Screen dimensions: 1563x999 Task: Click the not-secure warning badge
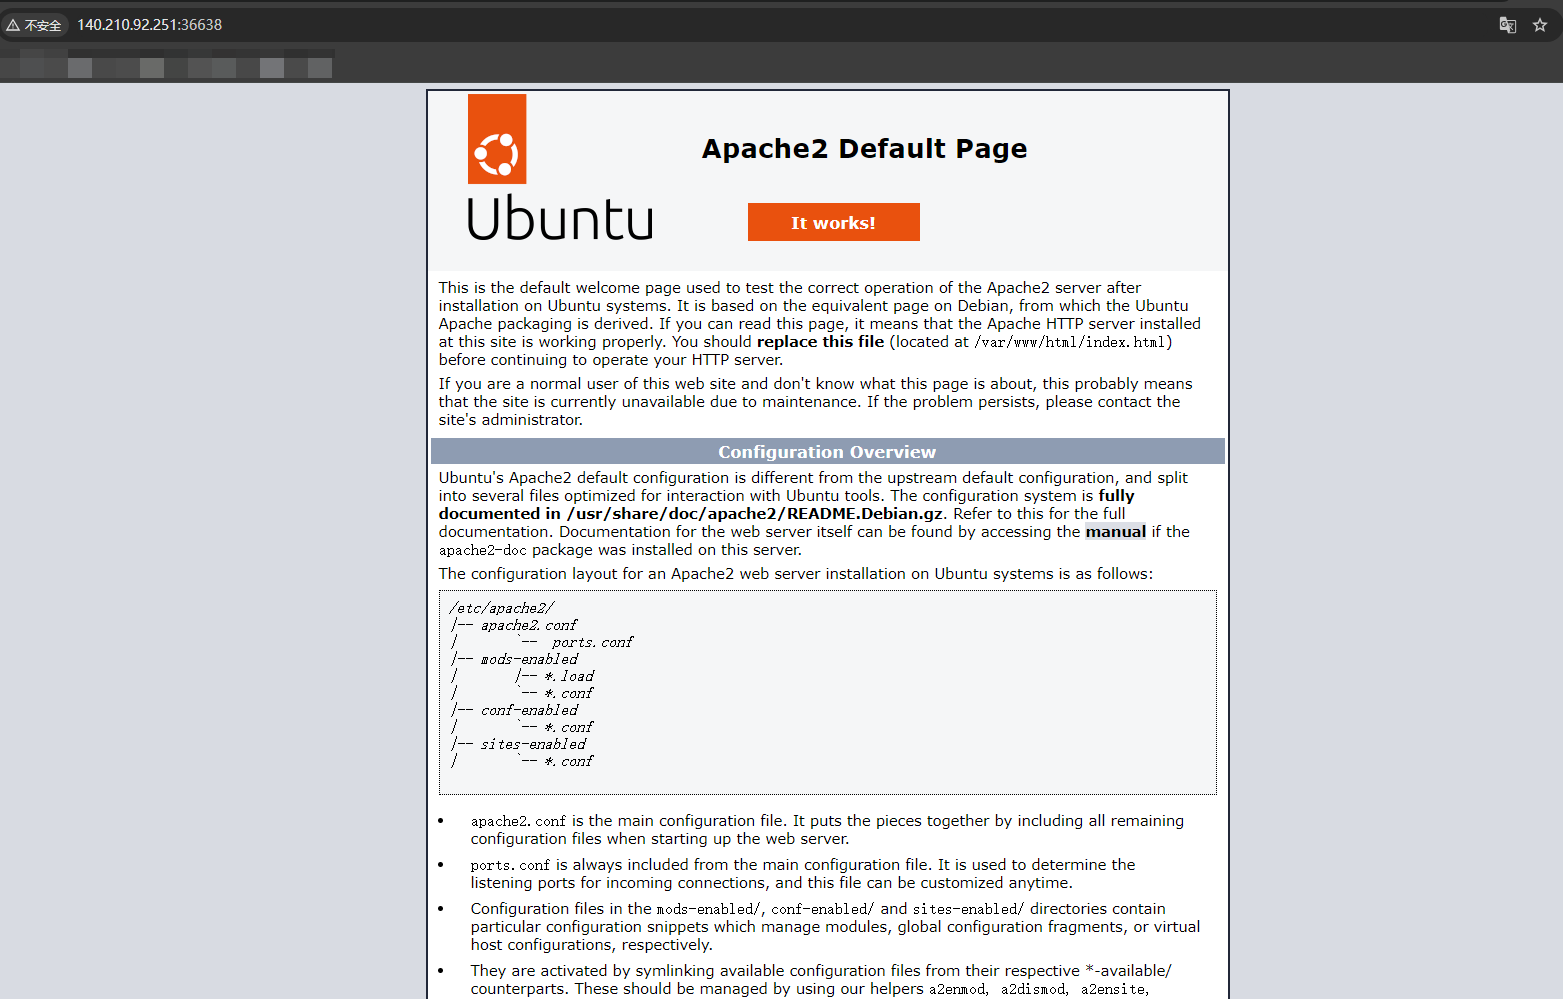(34, 25)
